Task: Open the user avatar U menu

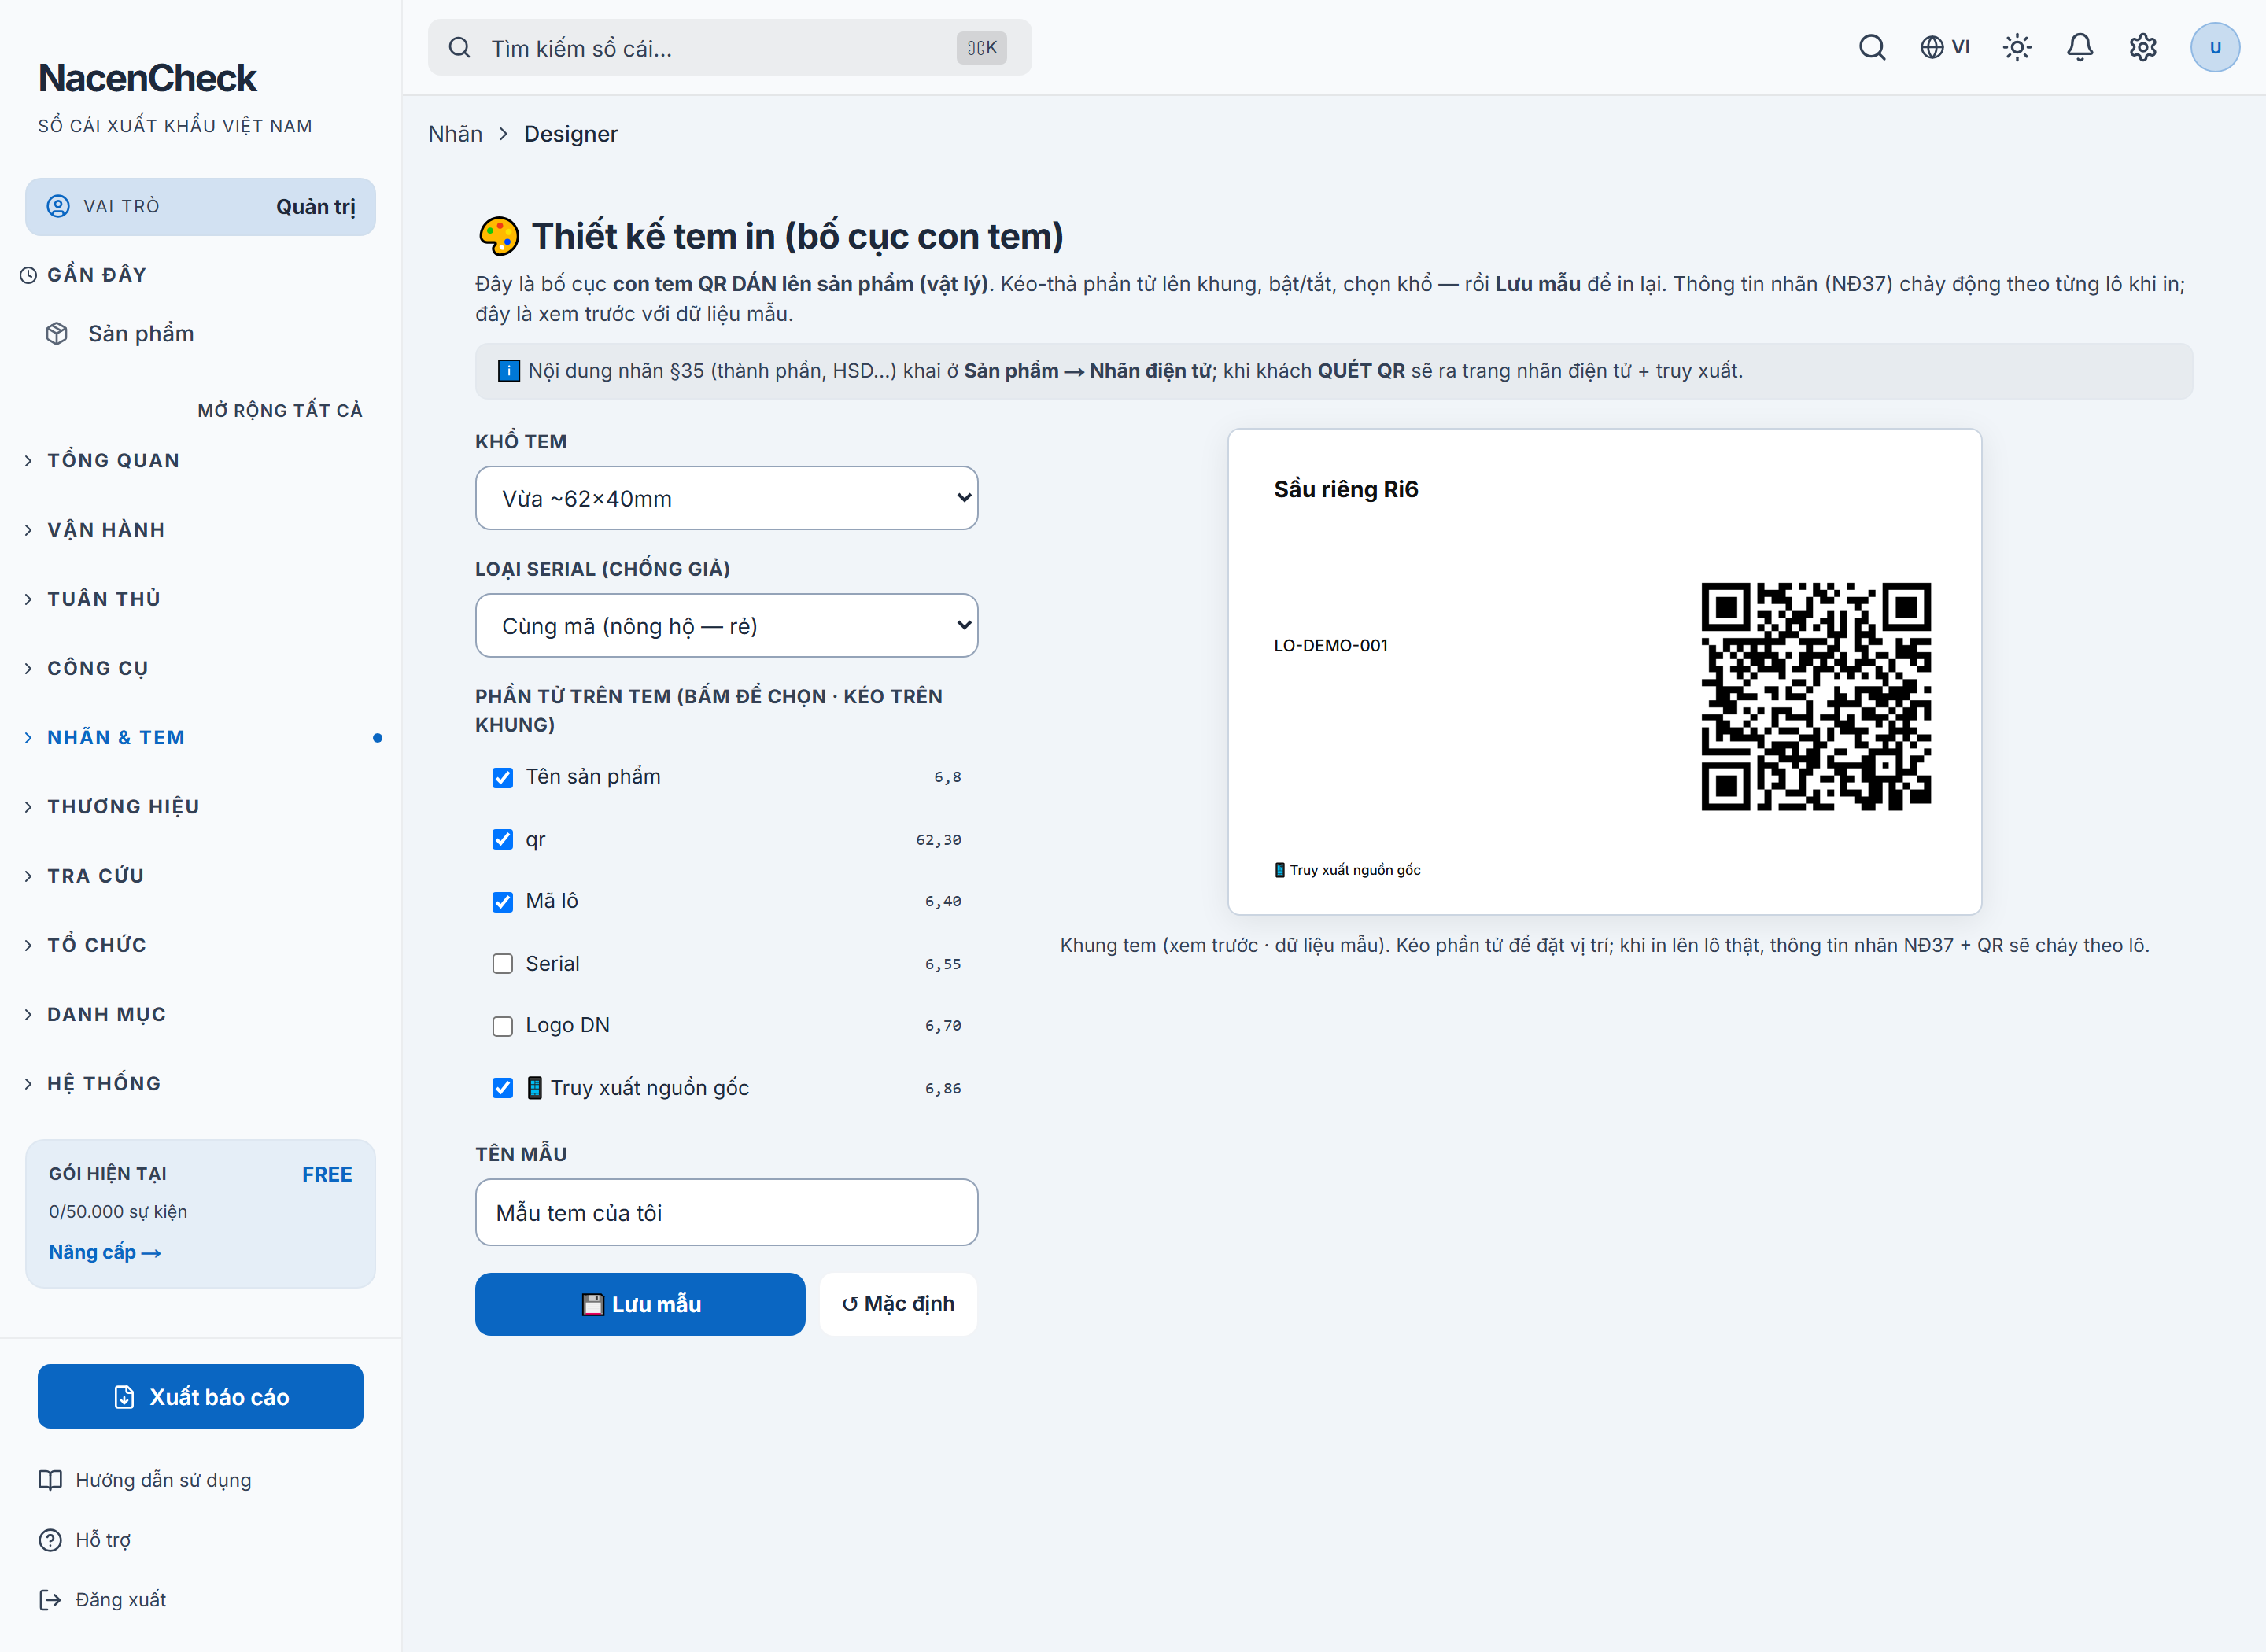Action: pos(2215,47)
